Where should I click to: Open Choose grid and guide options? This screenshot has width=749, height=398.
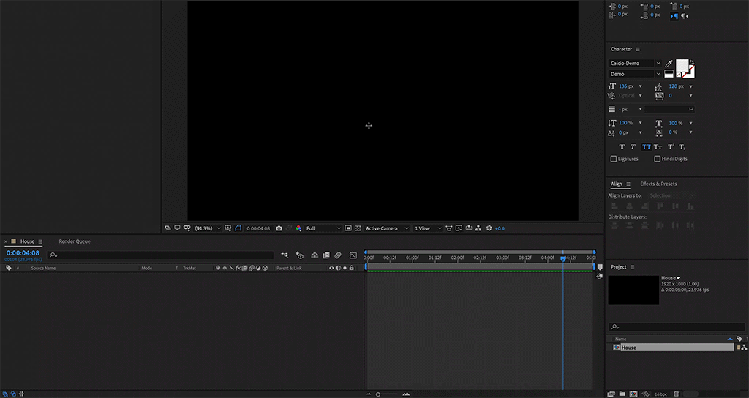(228, 228)
